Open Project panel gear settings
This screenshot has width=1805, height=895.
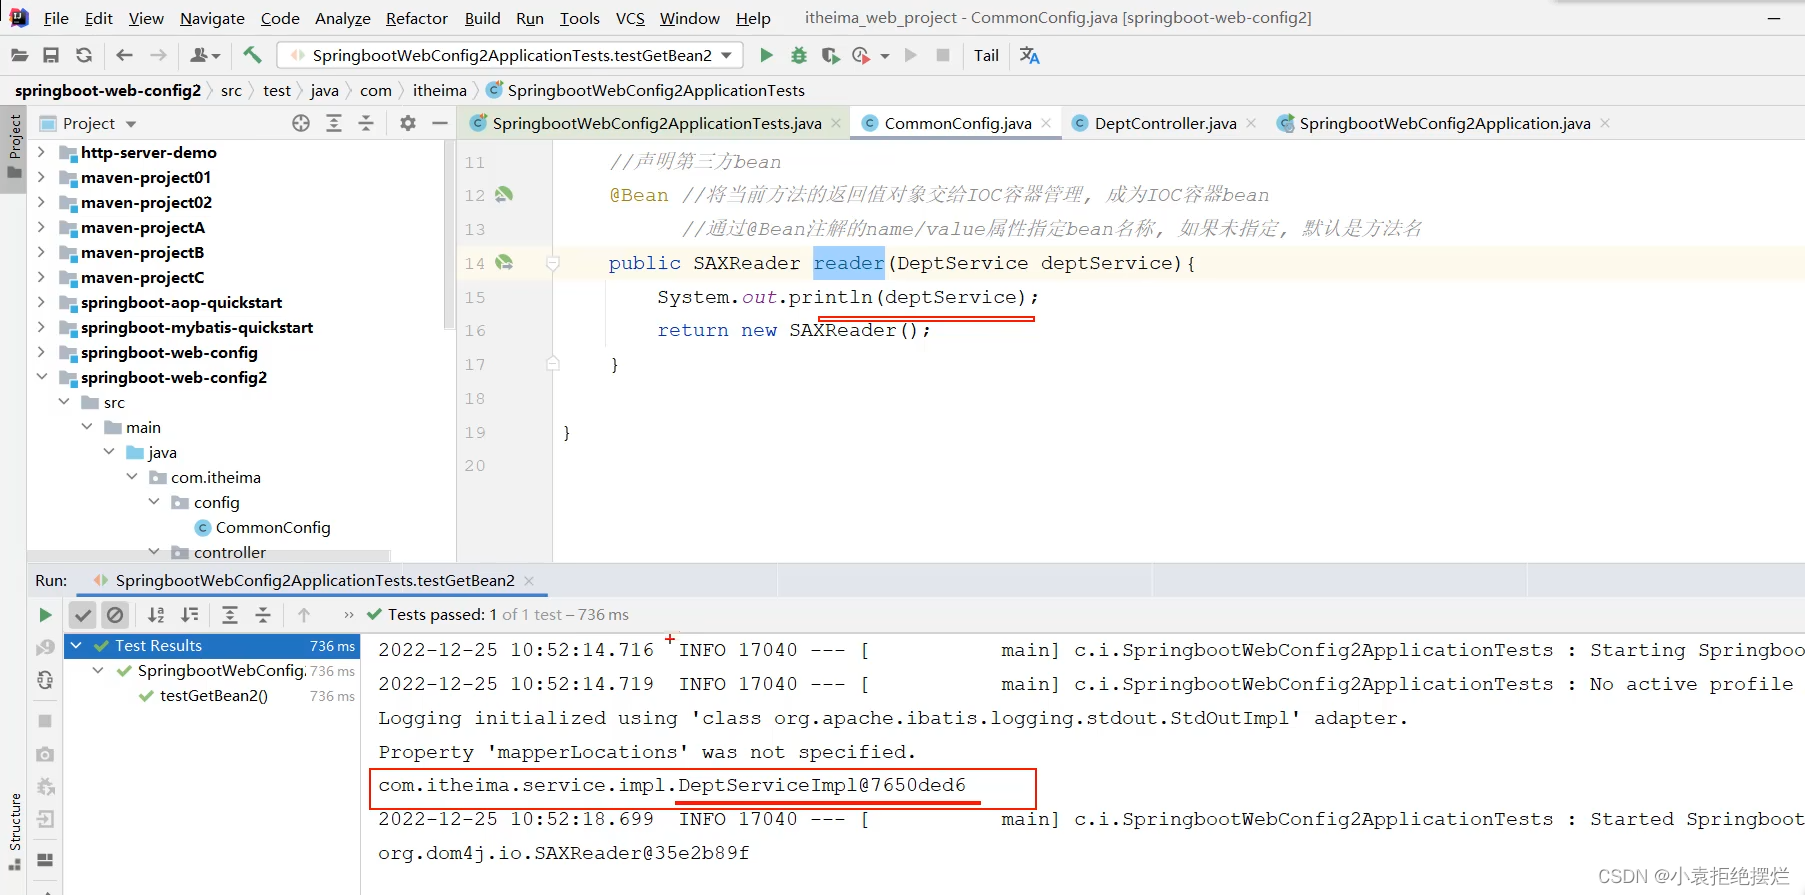click(x=407, y=123)
